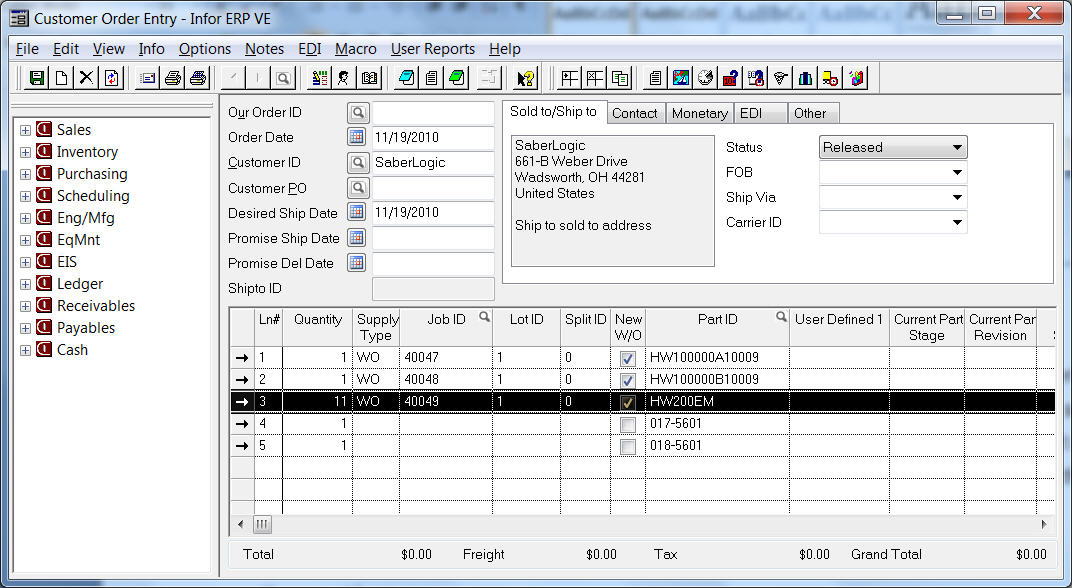The height and width of the screenshot is (588, 1072).
Task: Open the lookup for Customer ID
Action: click(356, 162)
